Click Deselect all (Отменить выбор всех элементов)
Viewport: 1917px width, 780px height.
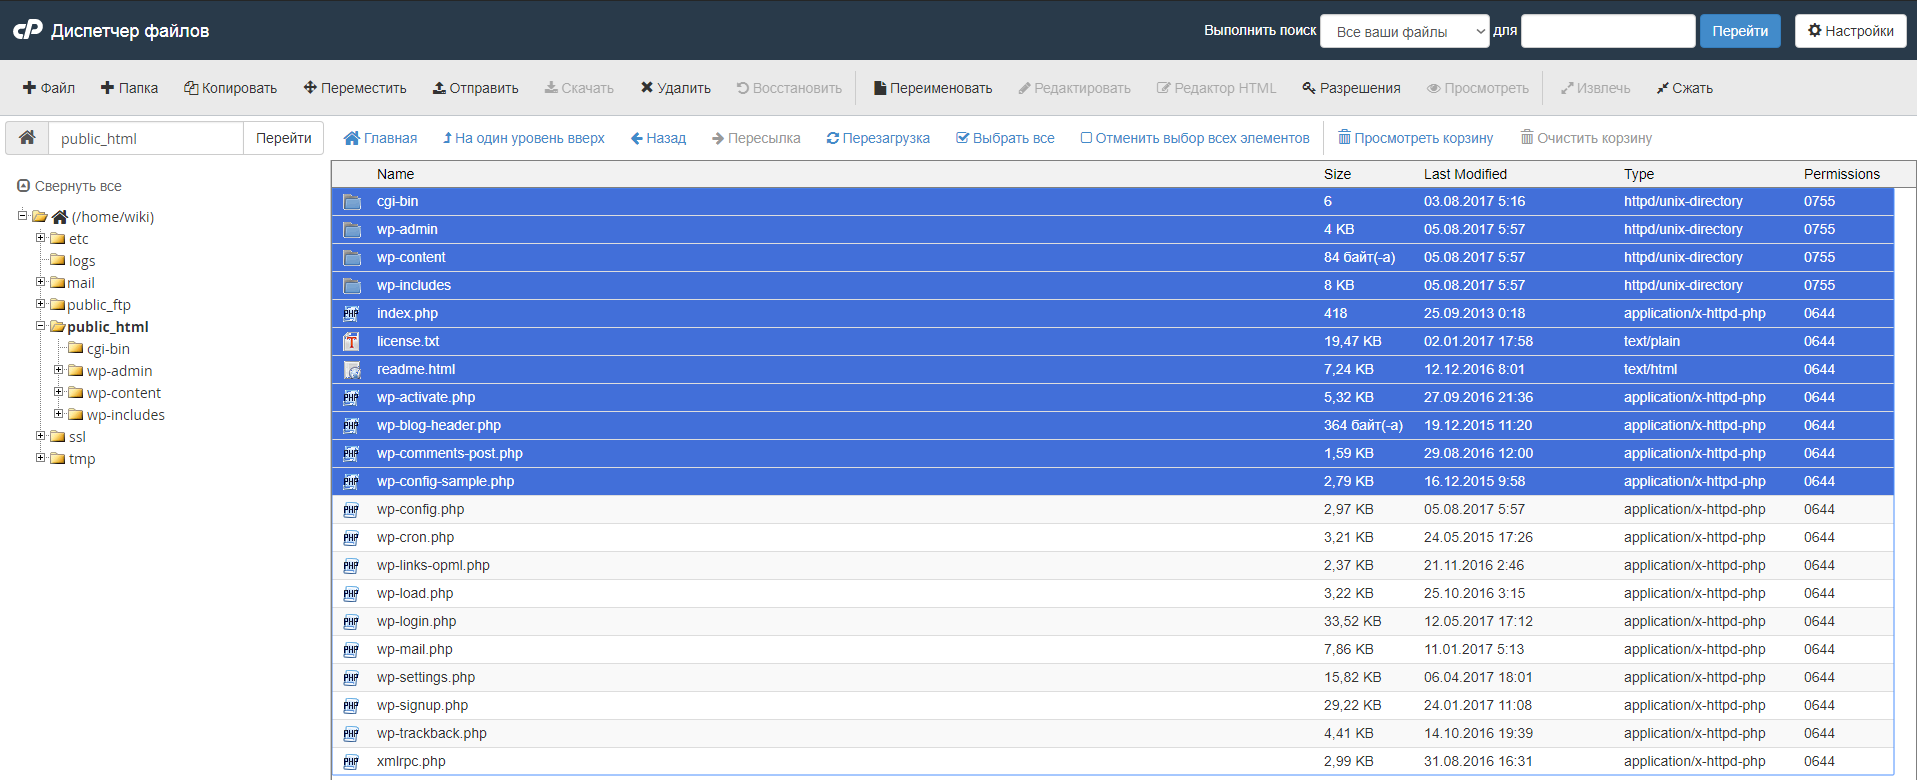[1194, 138]
